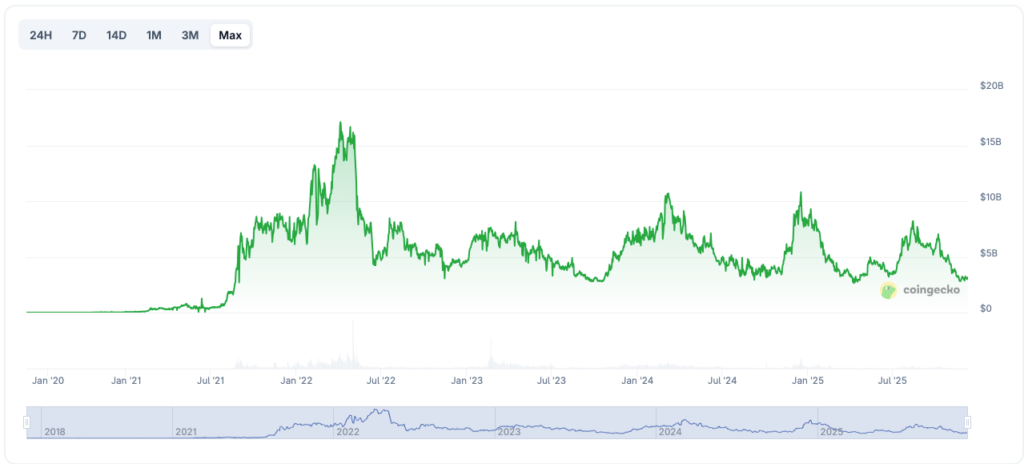This screenshot has height=464, width=1024.
Task: Select 2022 in the navigator timeline
Action: [349, 432]
